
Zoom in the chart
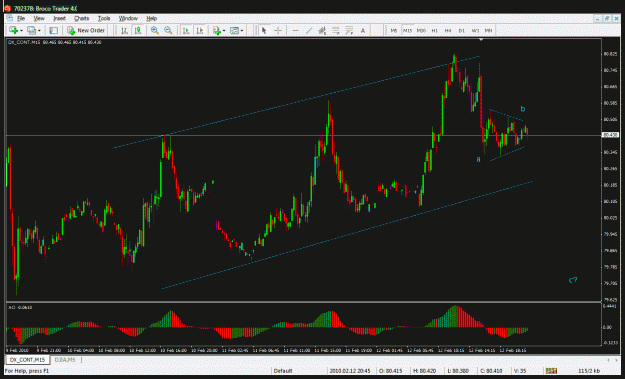pos(155,30)
